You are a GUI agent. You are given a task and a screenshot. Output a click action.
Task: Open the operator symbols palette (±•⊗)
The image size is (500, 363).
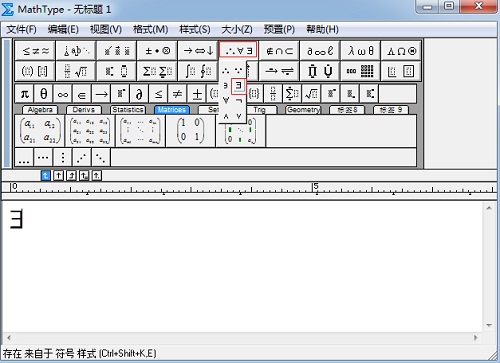pos(158,51)
